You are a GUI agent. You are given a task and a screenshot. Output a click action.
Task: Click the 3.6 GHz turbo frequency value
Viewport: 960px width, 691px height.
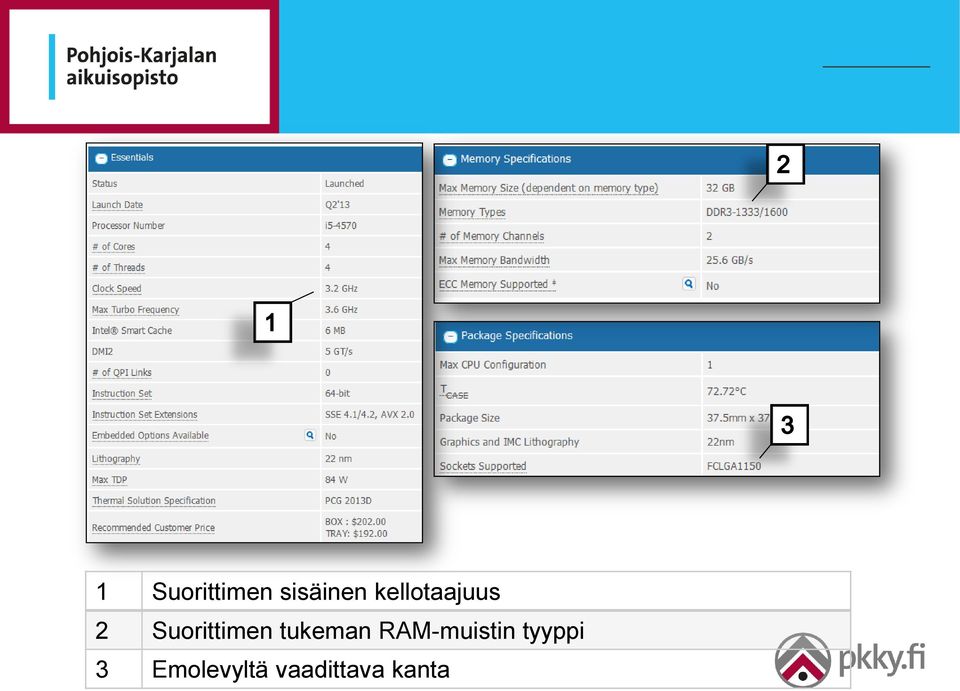click(341, 310)
